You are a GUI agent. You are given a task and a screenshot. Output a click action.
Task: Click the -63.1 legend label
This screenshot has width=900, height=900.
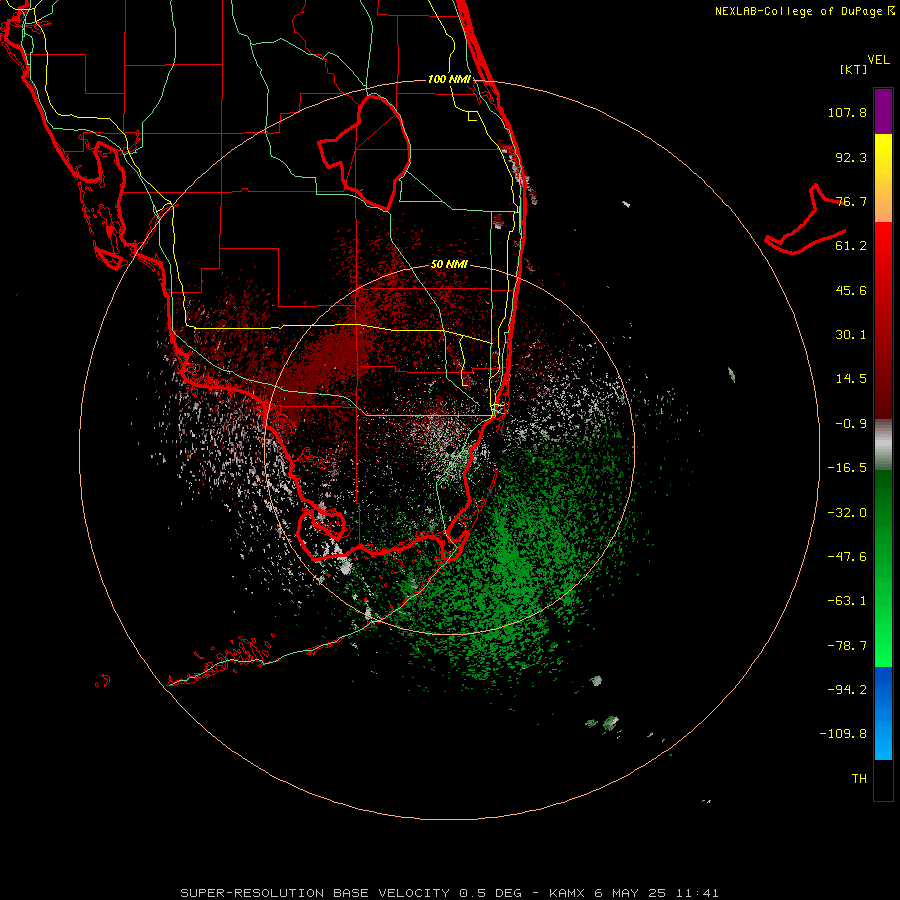[847, 601]
